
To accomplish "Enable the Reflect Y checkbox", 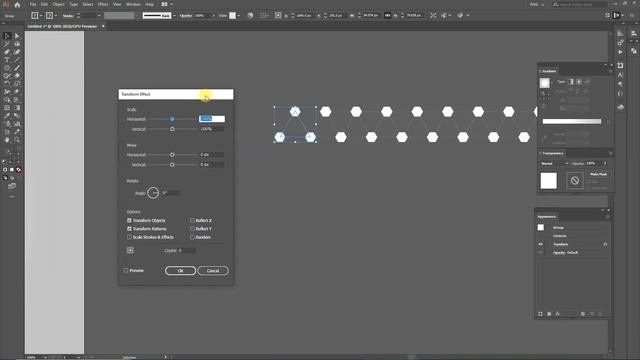I will [192, 229].
